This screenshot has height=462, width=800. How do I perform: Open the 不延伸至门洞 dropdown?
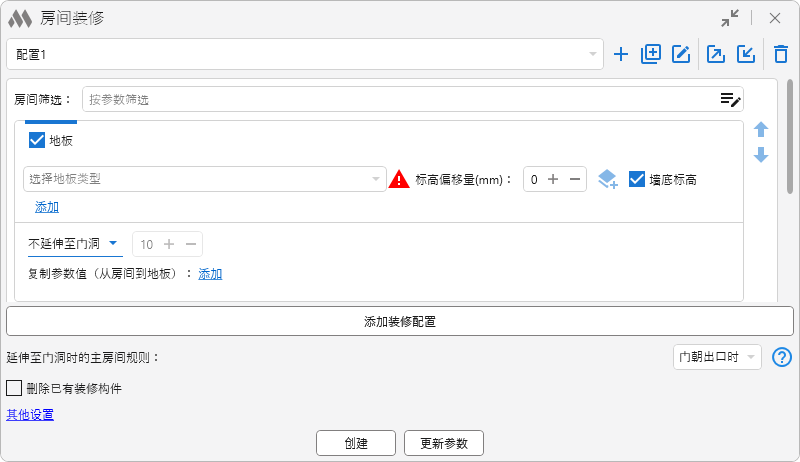[74, 243]
